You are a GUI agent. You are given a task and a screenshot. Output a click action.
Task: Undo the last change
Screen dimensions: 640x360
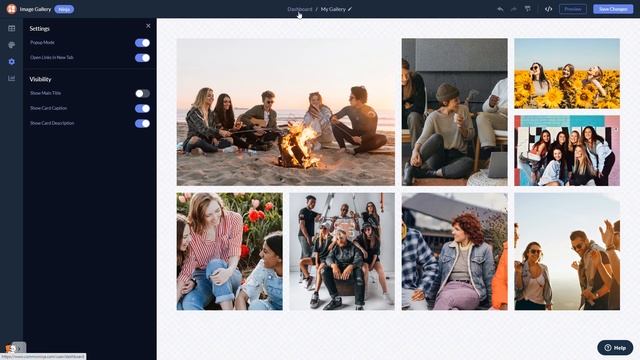pyautogui.click(x=500, y=9)
